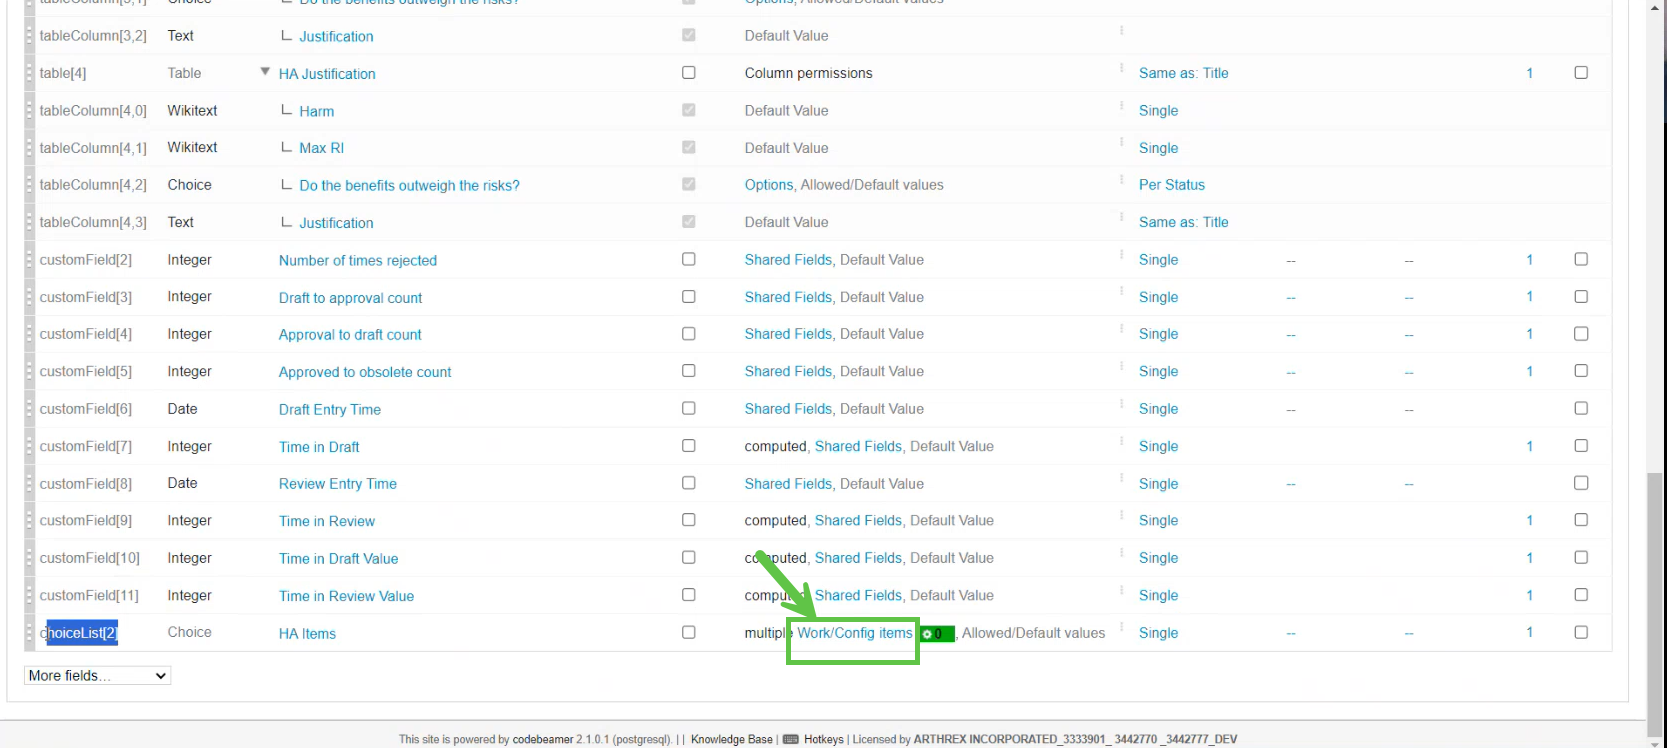Click the drag handle of choiceList[2] row

30,633
